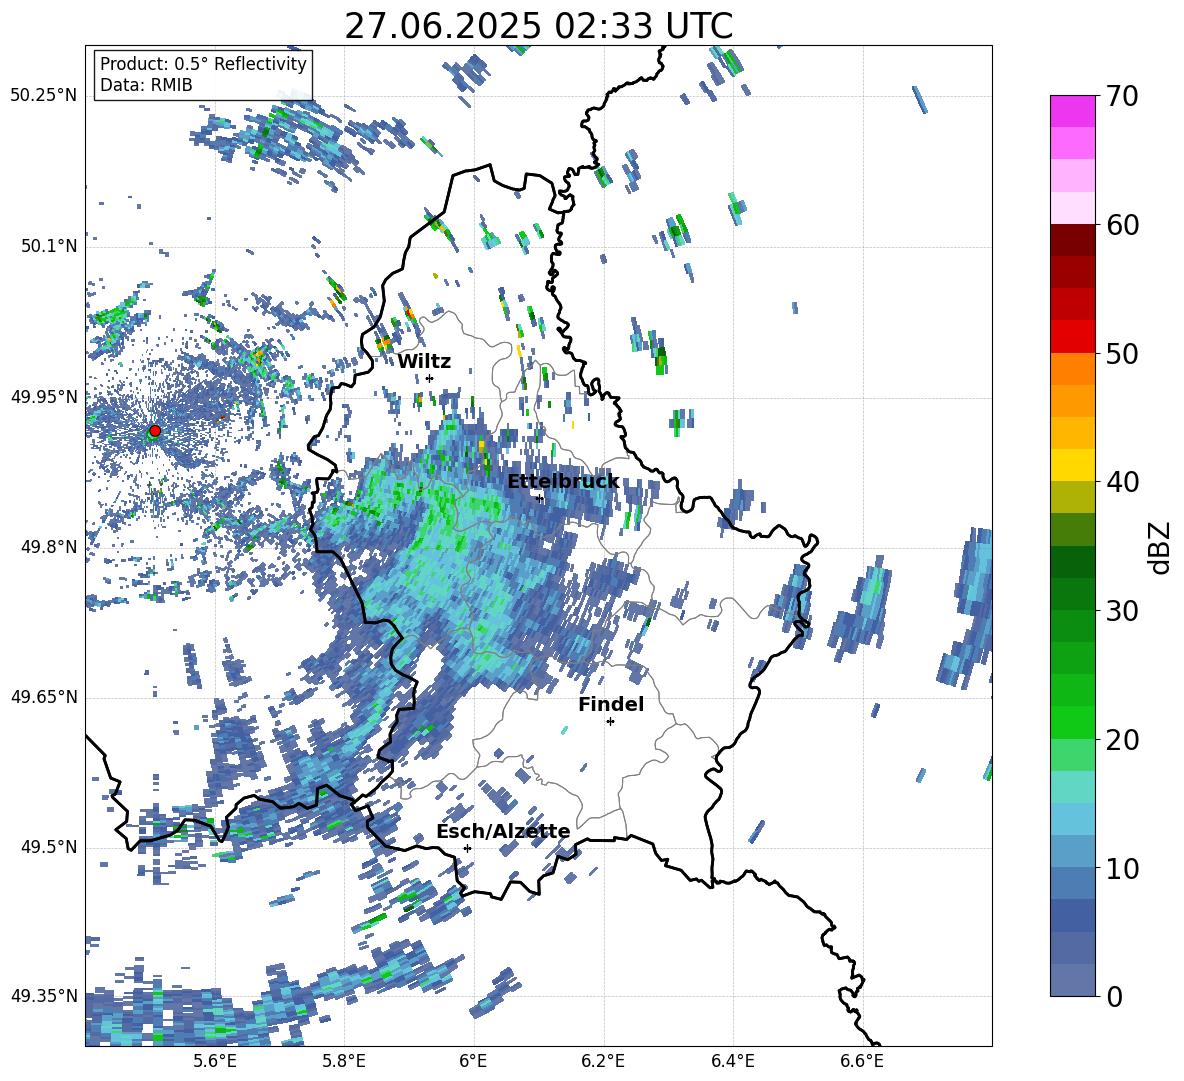Click the Esch/Alzette cross marker
This screenshot has height=1081, width=1184.
point(467,848)
